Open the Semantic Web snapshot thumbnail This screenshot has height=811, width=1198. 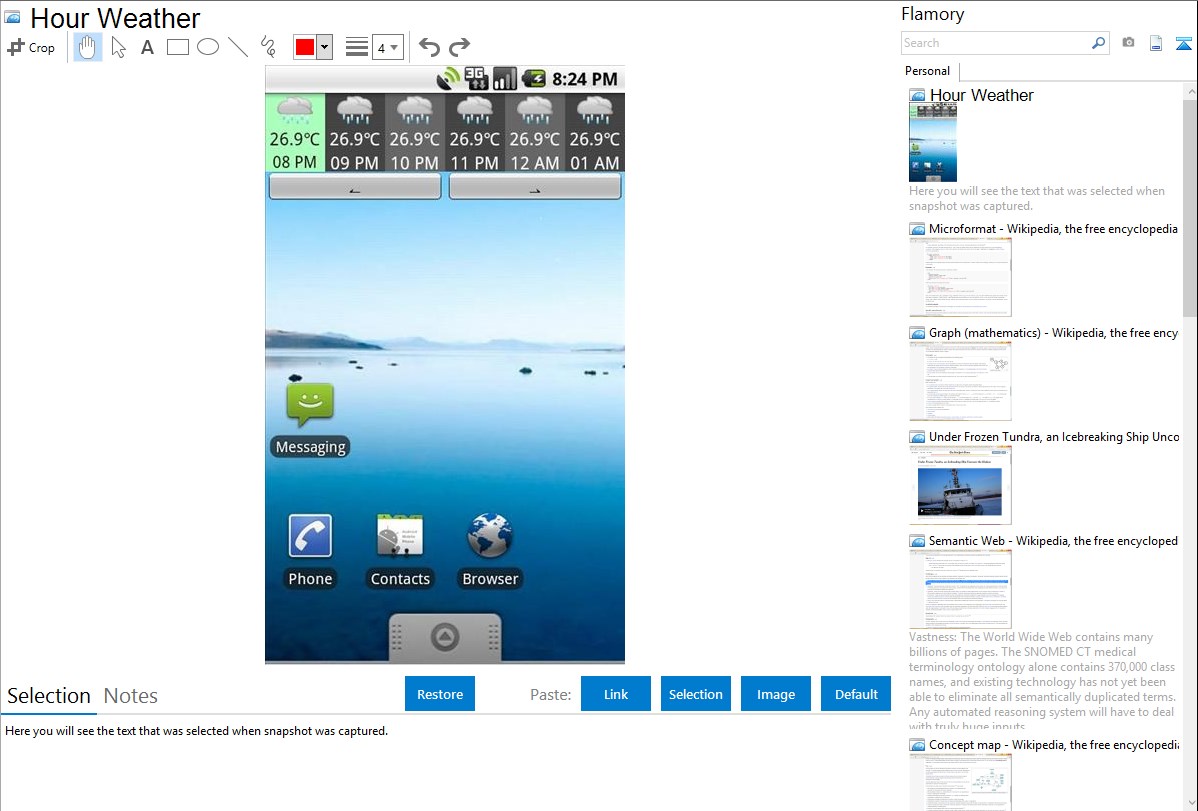[960, 589]
